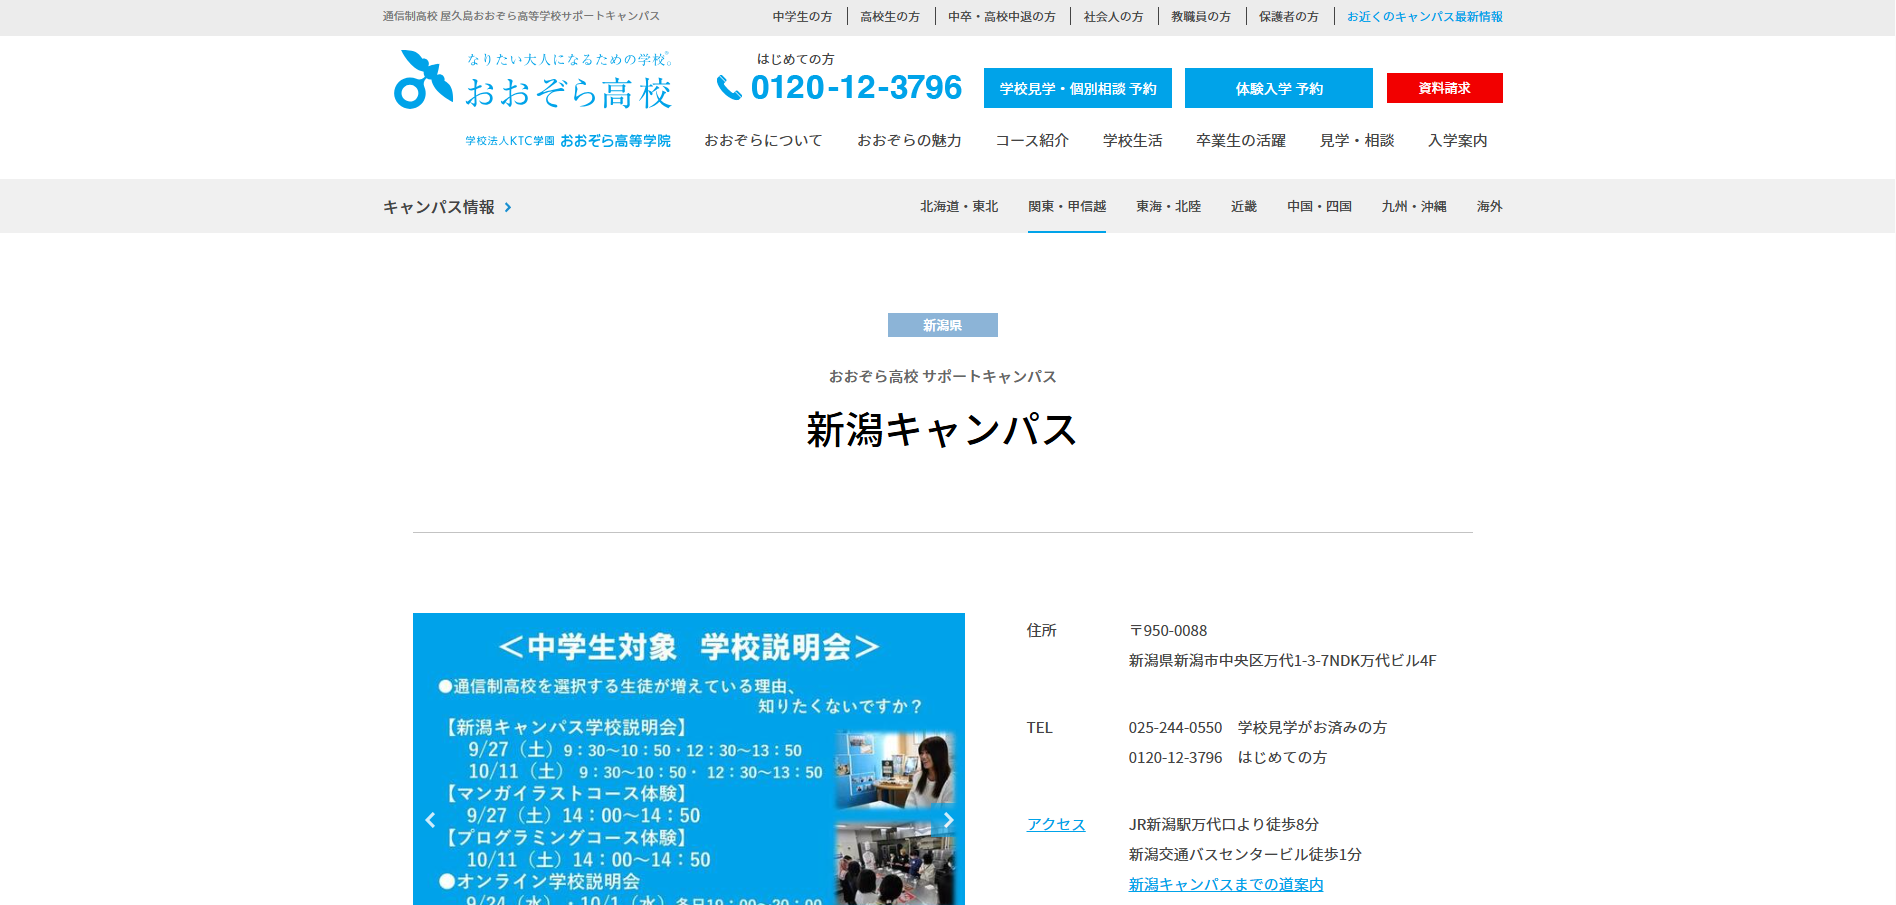This screenshot has height=905, width=1896.
Task: Advance carousel with right arrow
Action: pos(948,820)
